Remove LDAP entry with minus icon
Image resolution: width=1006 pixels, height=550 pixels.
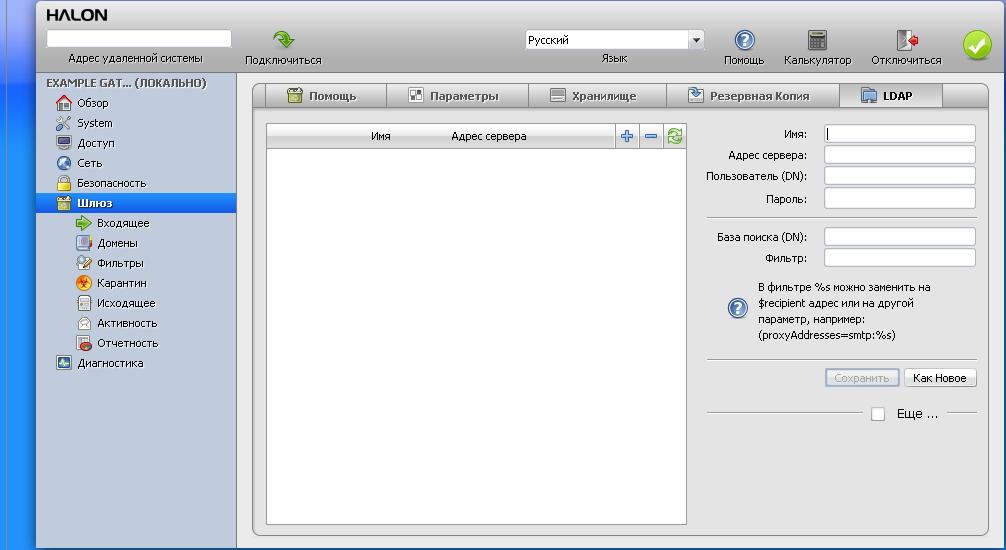[x=651, y=136]
